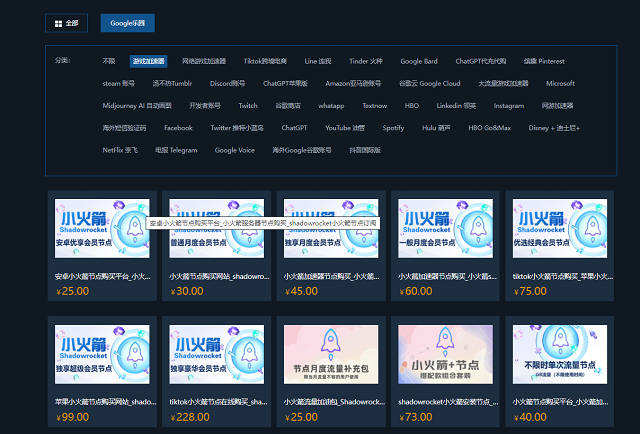640x434 pixels.
Task: Open the 谷歌商店 category
Action: click(x=288, y=106)
